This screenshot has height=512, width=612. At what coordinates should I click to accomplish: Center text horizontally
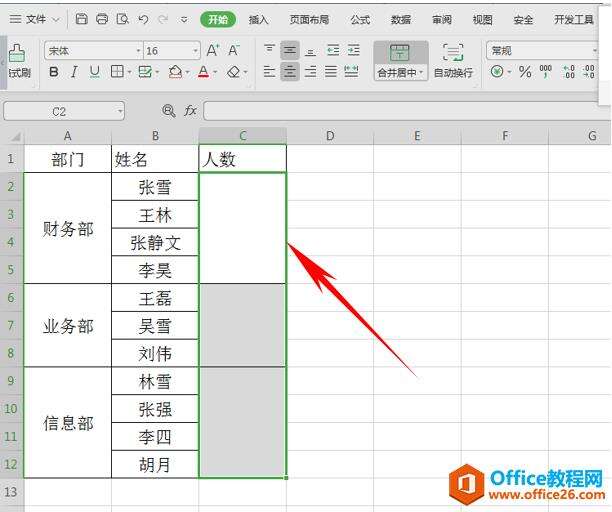[290, 72]
